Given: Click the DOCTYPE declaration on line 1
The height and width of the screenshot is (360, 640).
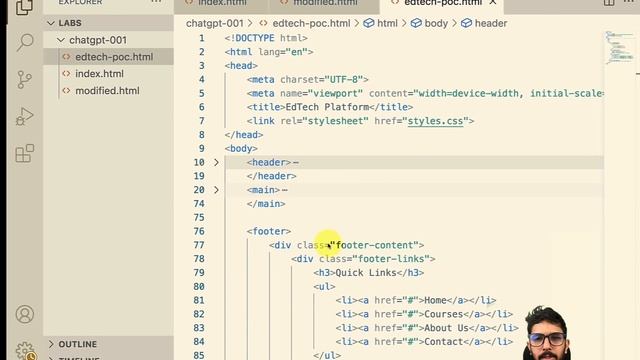Looking at the screenshot, I should pyautogui.click(x=266, y=38).
